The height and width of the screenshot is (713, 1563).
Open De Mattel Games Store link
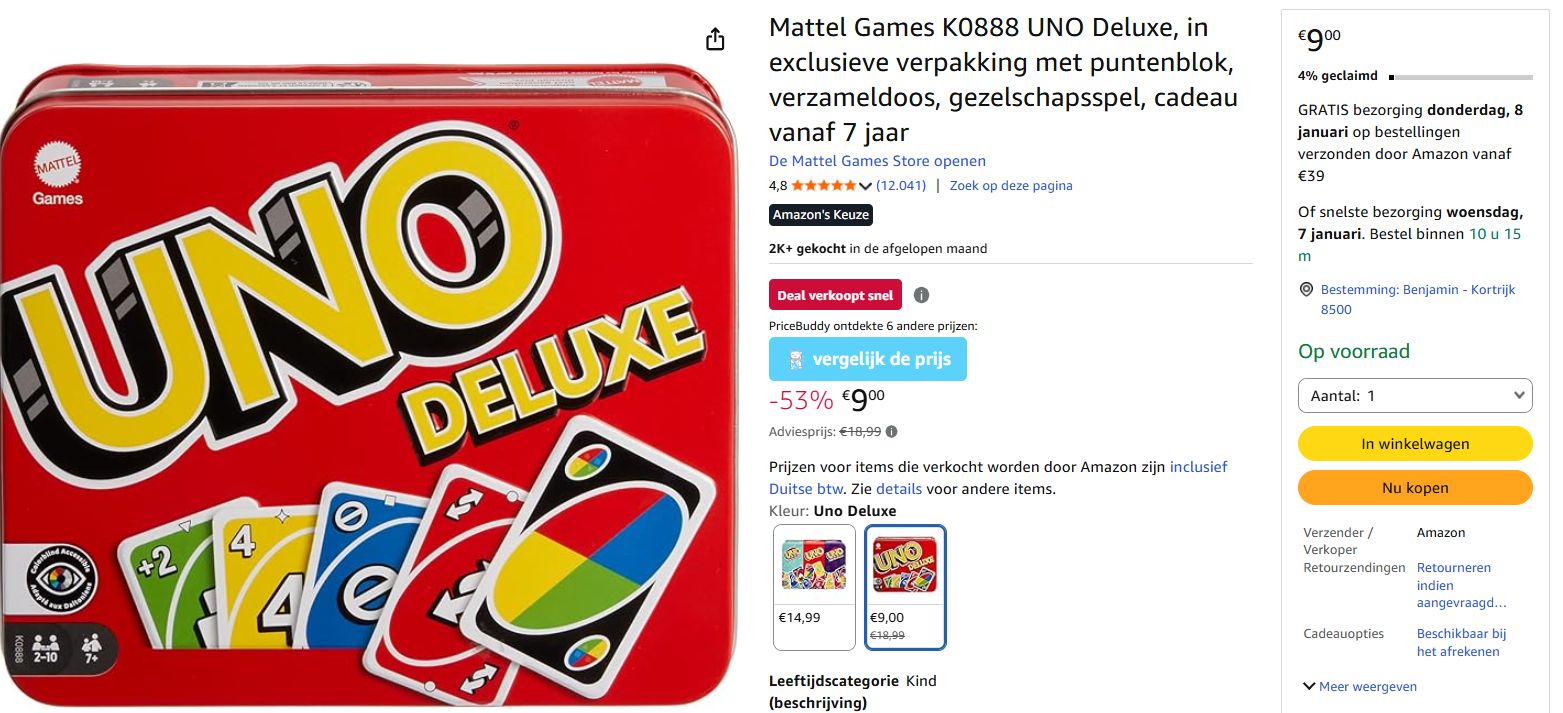click(x=877, y=161)
